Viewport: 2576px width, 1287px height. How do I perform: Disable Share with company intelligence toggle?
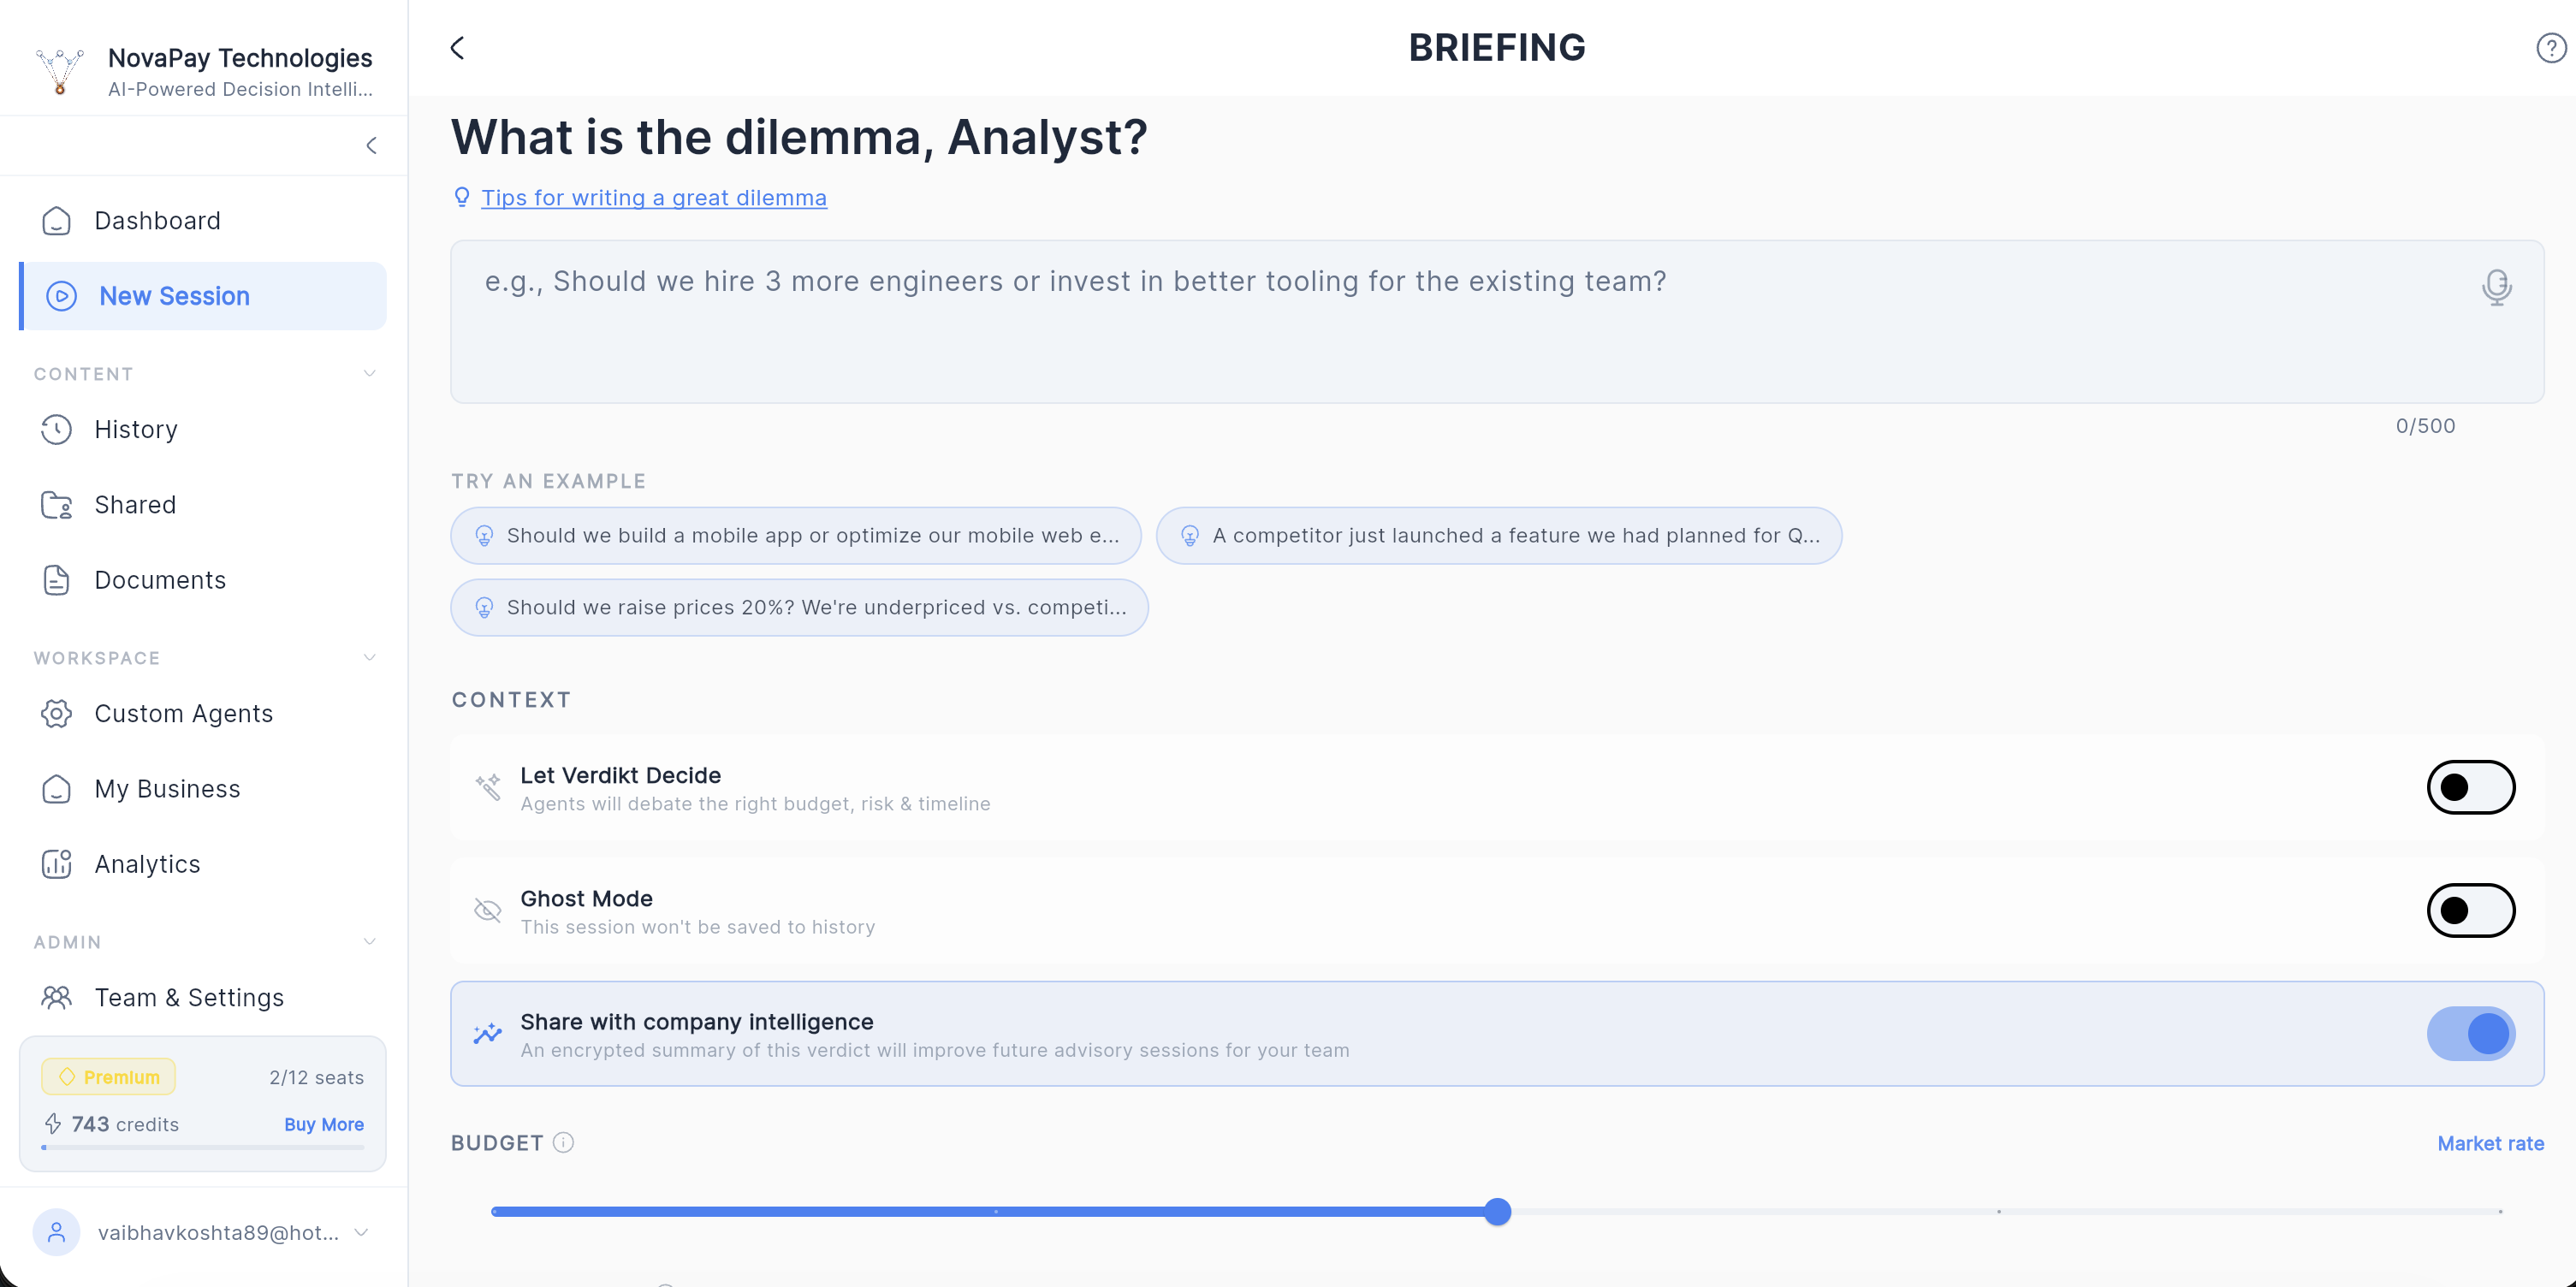(x=2470, y=1034)
